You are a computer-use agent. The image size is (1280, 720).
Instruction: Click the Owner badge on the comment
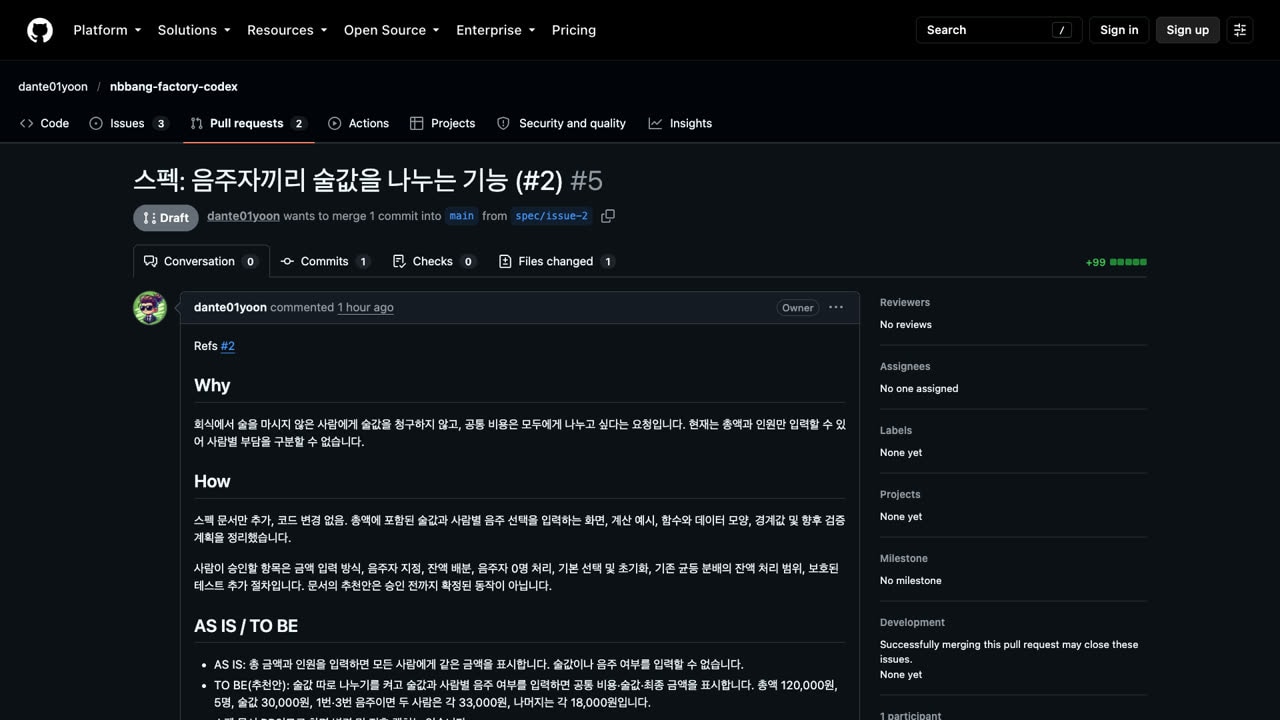[x=798, y=308]
